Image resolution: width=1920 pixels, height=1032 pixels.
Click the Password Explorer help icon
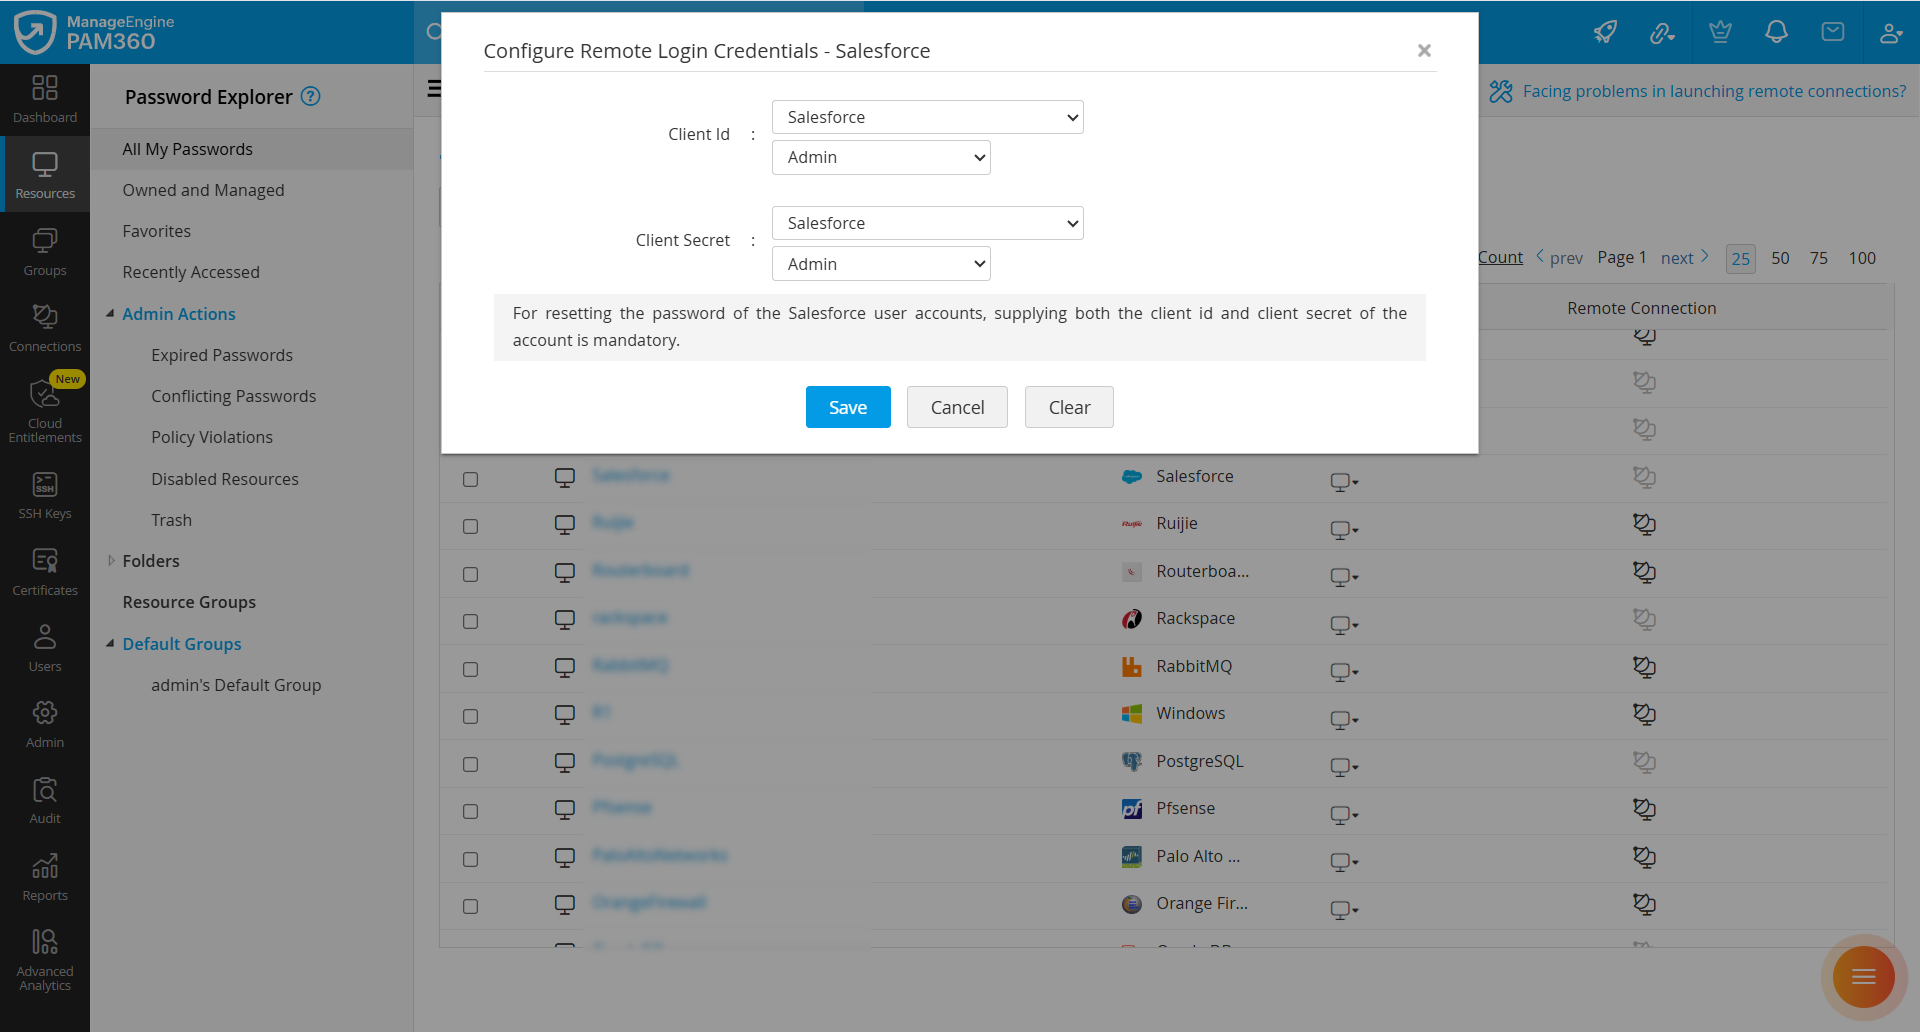click(311, 96)
